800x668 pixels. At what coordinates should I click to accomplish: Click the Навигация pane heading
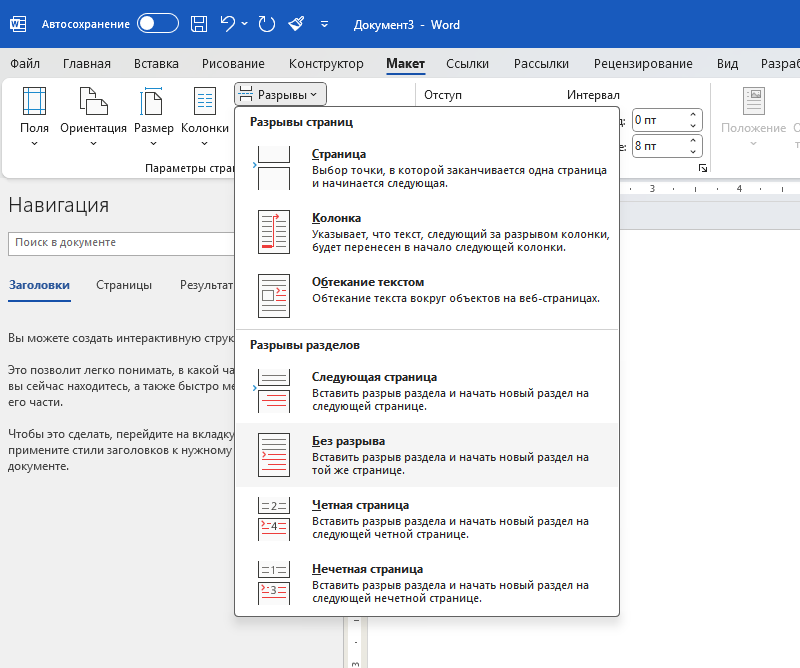pos(59,205)
